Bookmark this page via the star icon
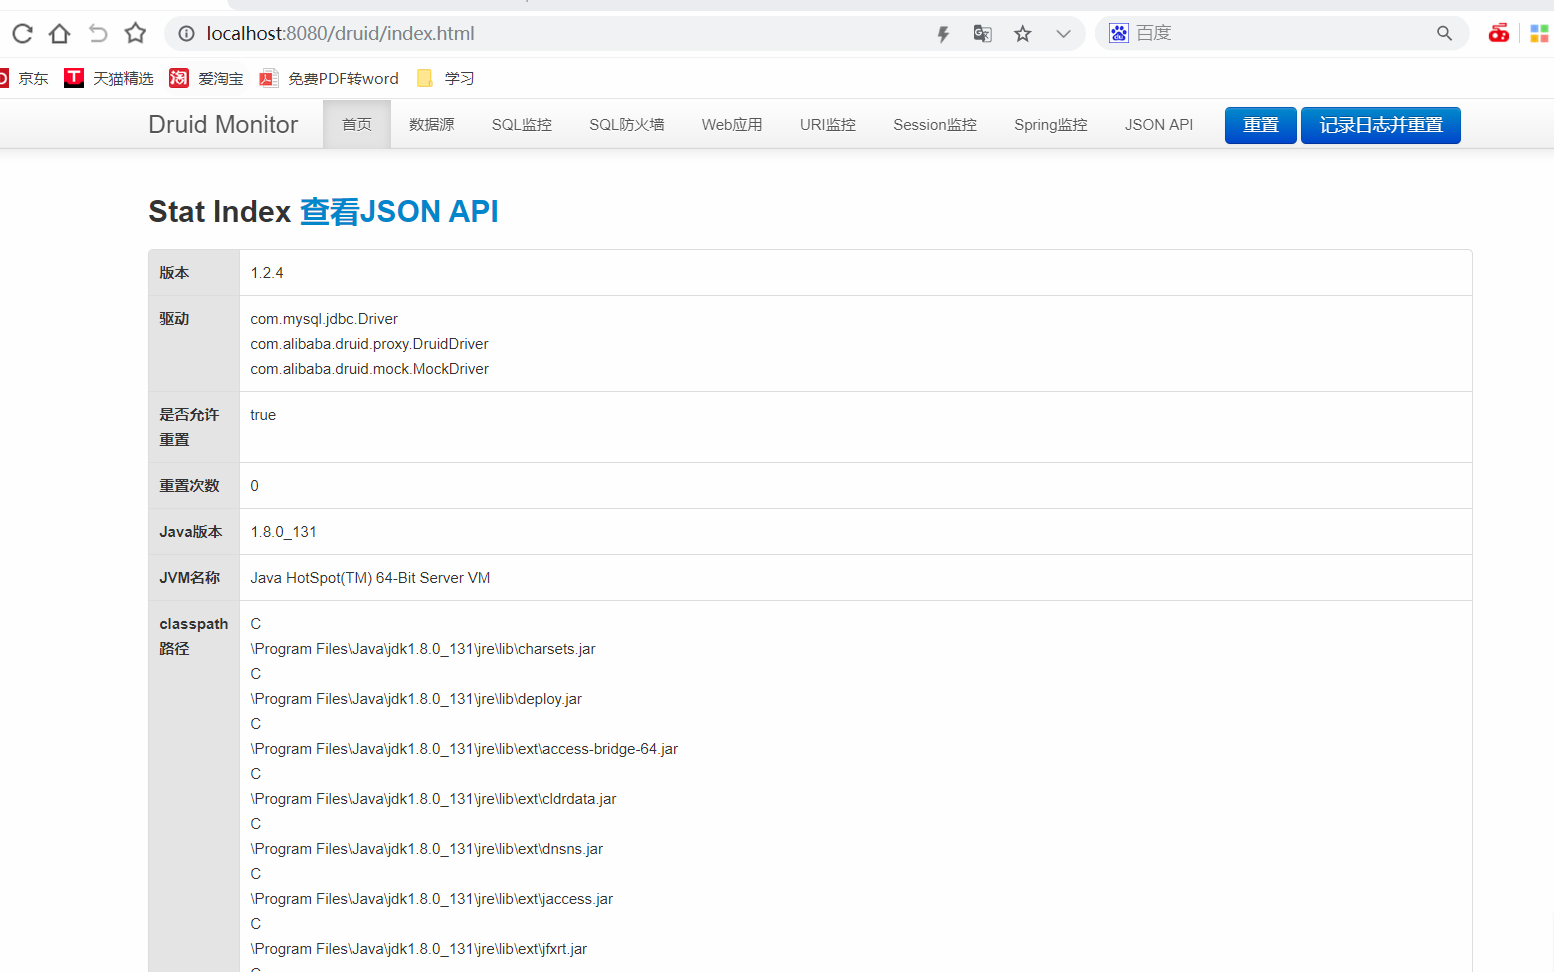The image size is (1554, 972). pos(1022,33)
